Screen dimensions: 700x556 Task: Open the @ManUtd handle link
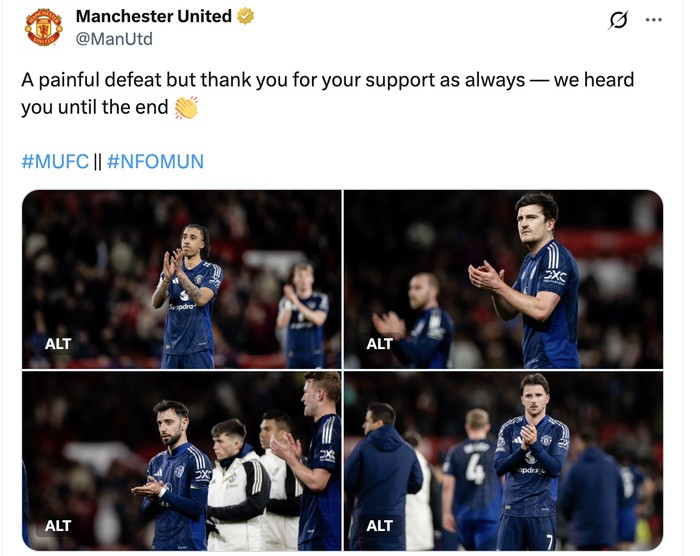114,39
